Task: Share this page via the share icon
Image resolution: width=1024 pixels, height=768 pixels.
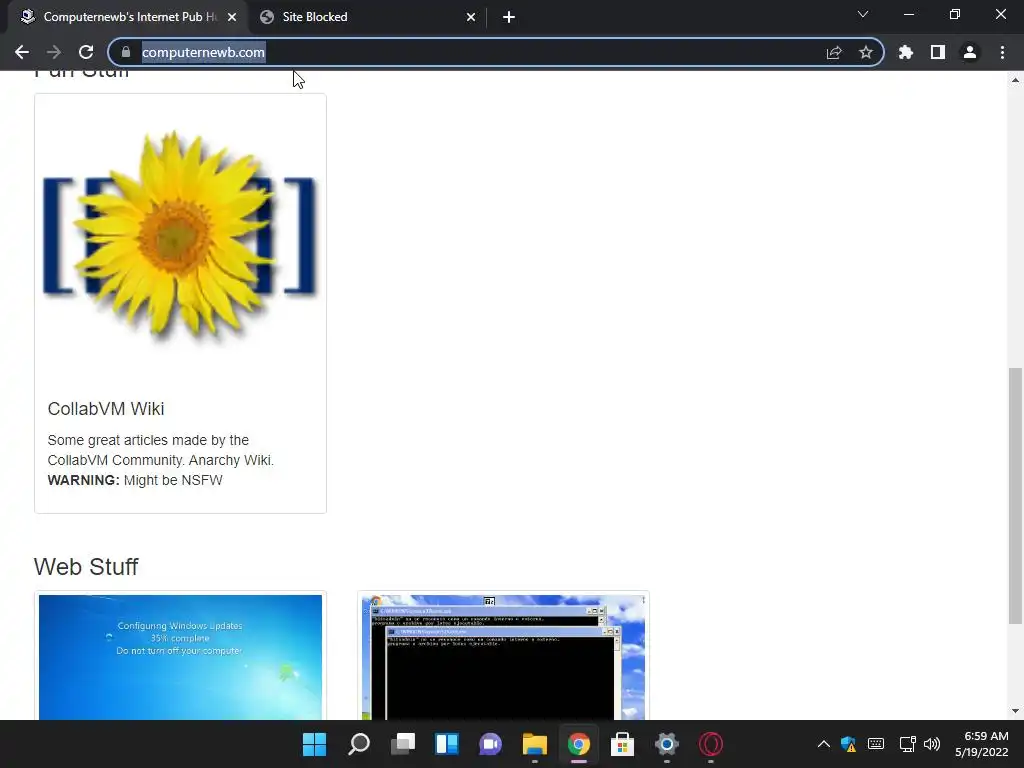Action: click(x=834, y=52)
